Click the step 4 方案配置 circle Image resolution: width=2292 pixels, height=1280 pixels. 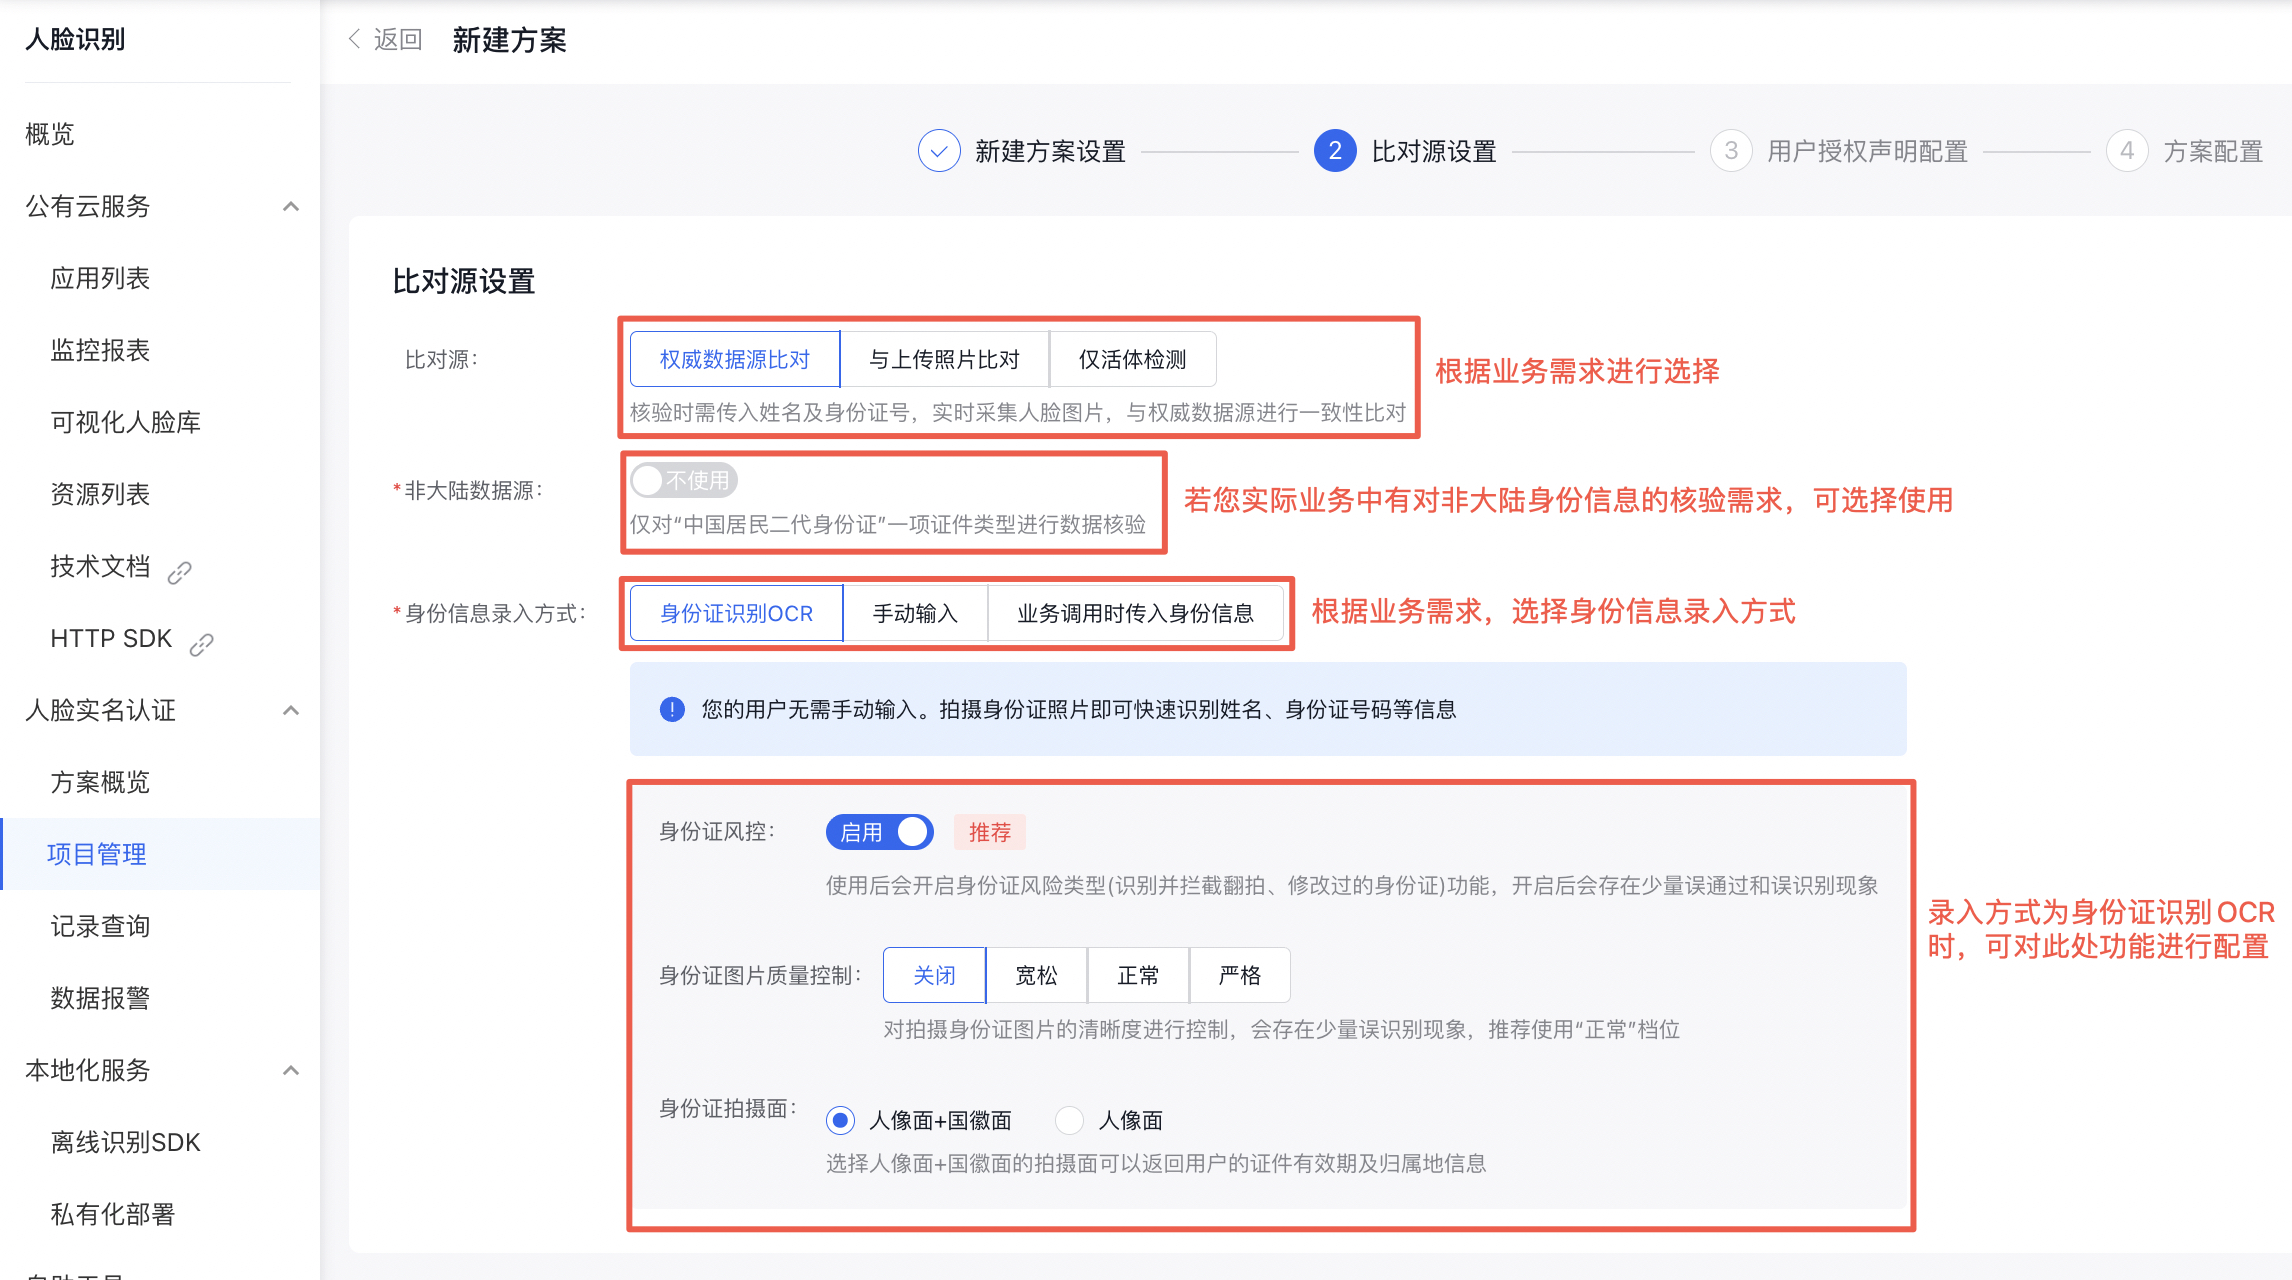pyautogui.click(x=2127, y=151)
